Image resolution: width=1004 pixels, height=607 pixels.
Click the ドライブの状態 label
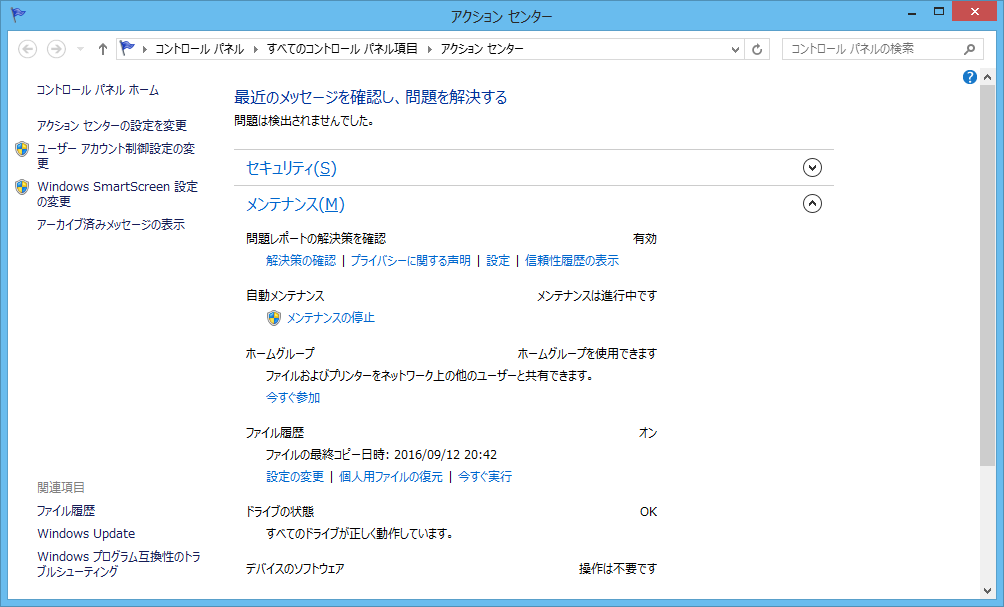coord(280,512)
